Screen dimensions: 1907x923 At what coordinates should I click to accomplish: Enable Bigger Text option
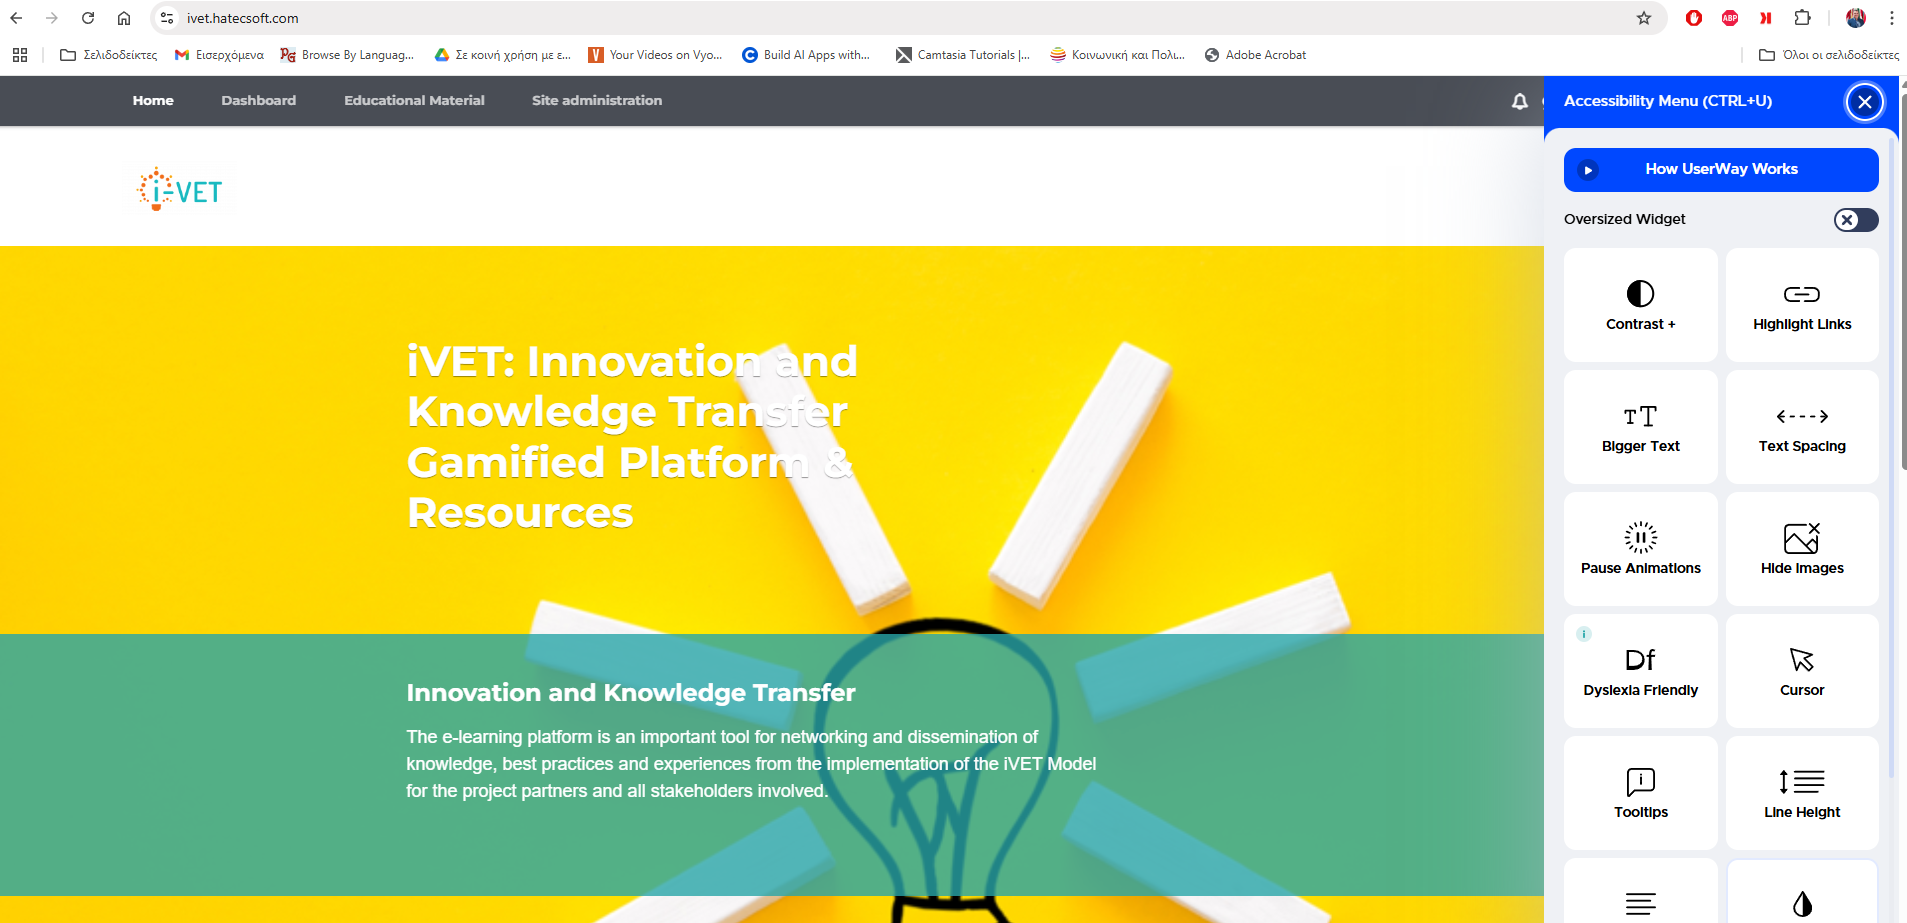pos(1641,427)
